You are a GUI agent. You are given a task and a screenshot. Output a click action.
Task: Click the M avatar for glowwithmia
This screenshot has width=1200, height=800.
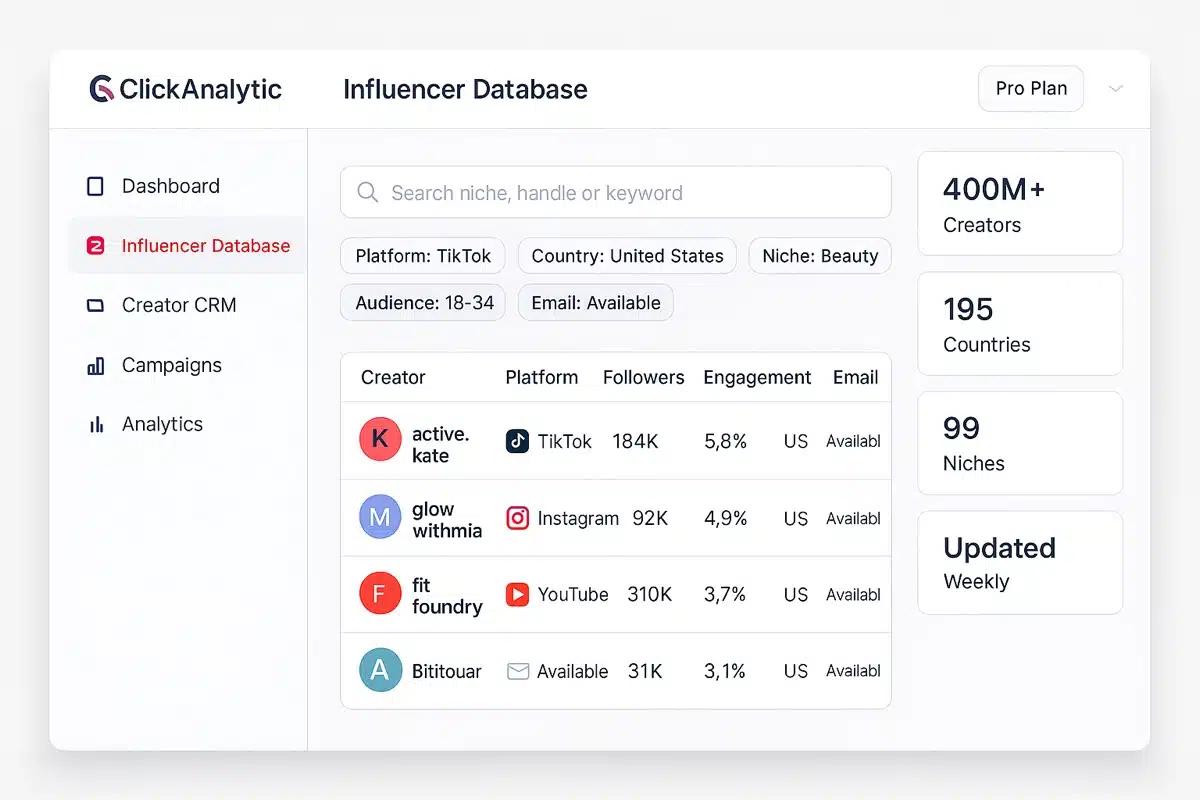[x=380, y=517]
